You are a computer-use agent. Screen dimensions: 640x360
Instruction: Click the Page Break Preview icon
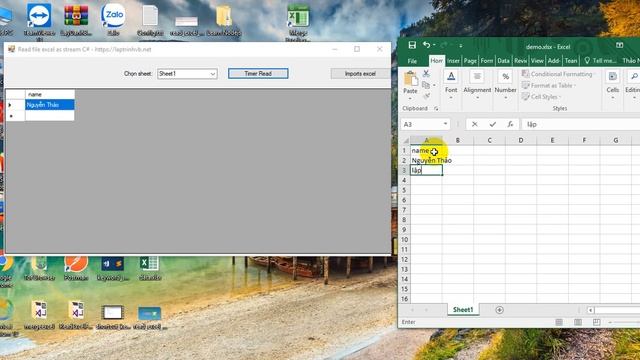(x=596, y=322)
